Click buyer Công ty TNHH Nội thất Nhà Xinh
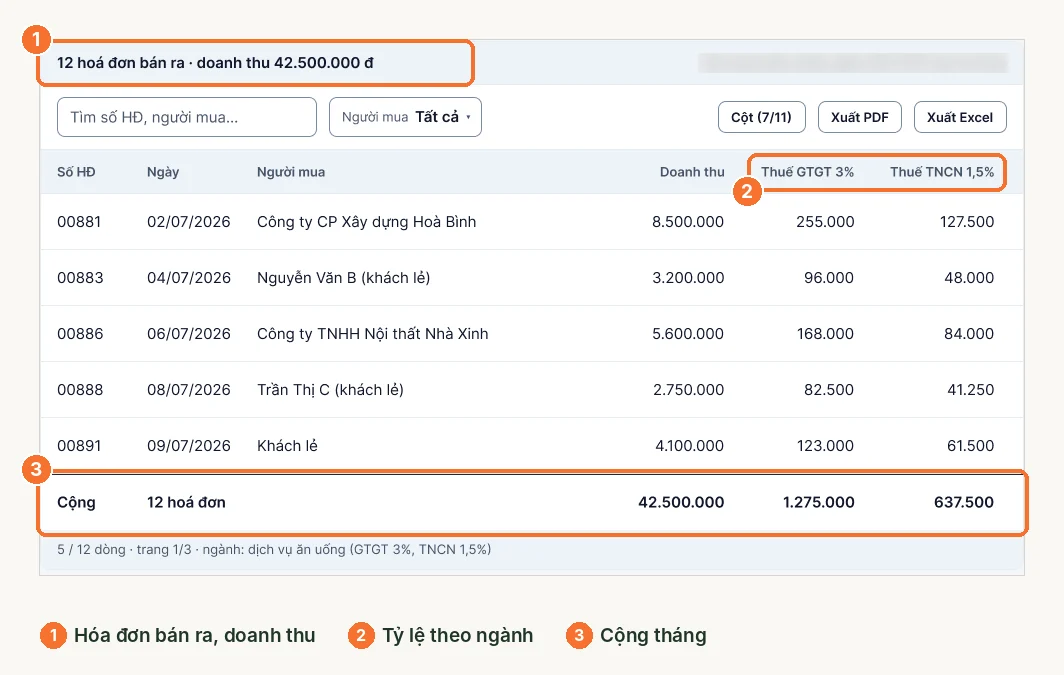The image size is (1064, 675). click(373, 334)
